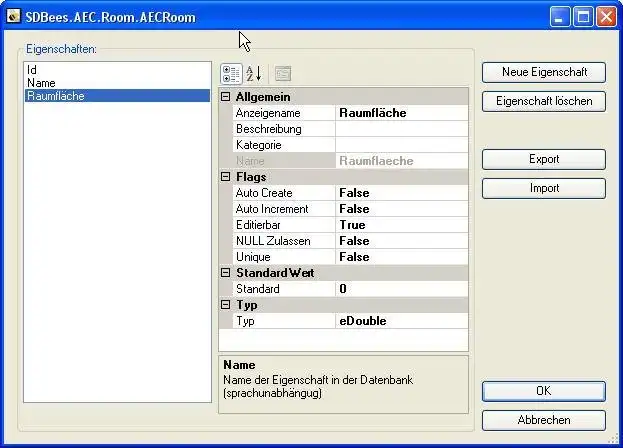Select the Standard property label
Screen dimensions: 623x448
pyautogui.click(x=284, y=289)
